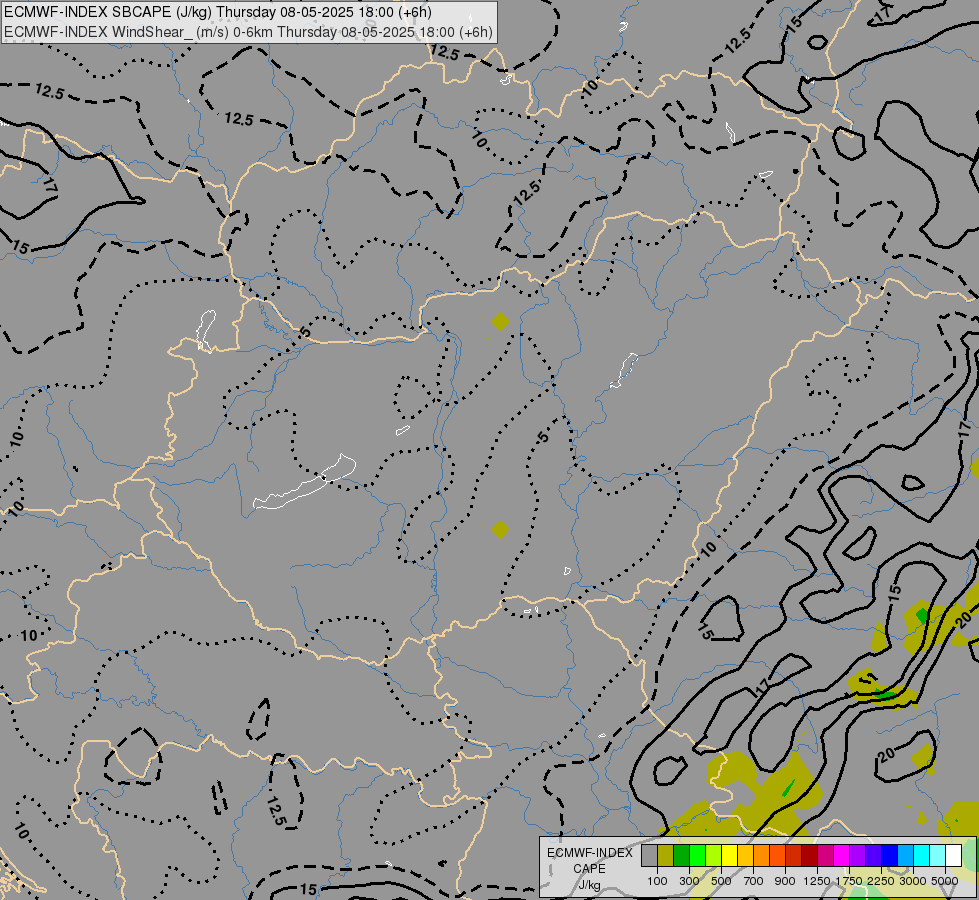979x900 pixels.
Task: Click the 5000 legend tick label
Action: pyautogui.click(x=945, y=881)
